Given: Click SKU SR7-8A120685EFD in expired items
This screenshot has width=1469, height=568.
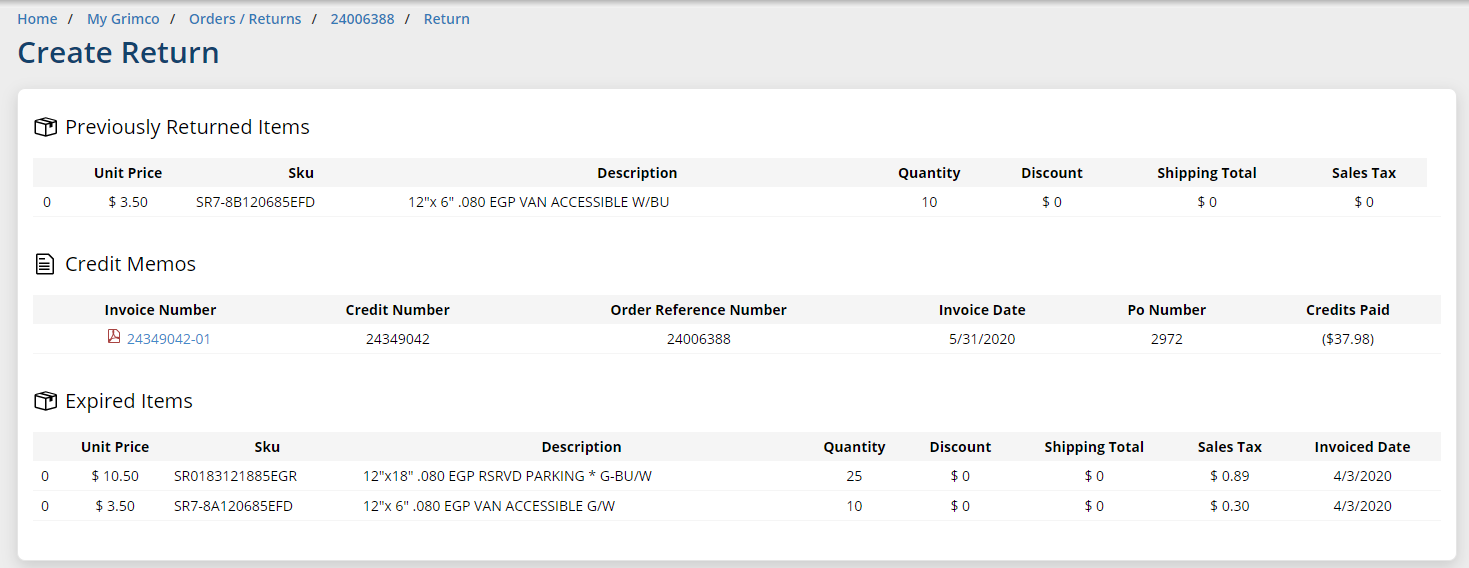Looking at the screenshot, I should [234, 506].
